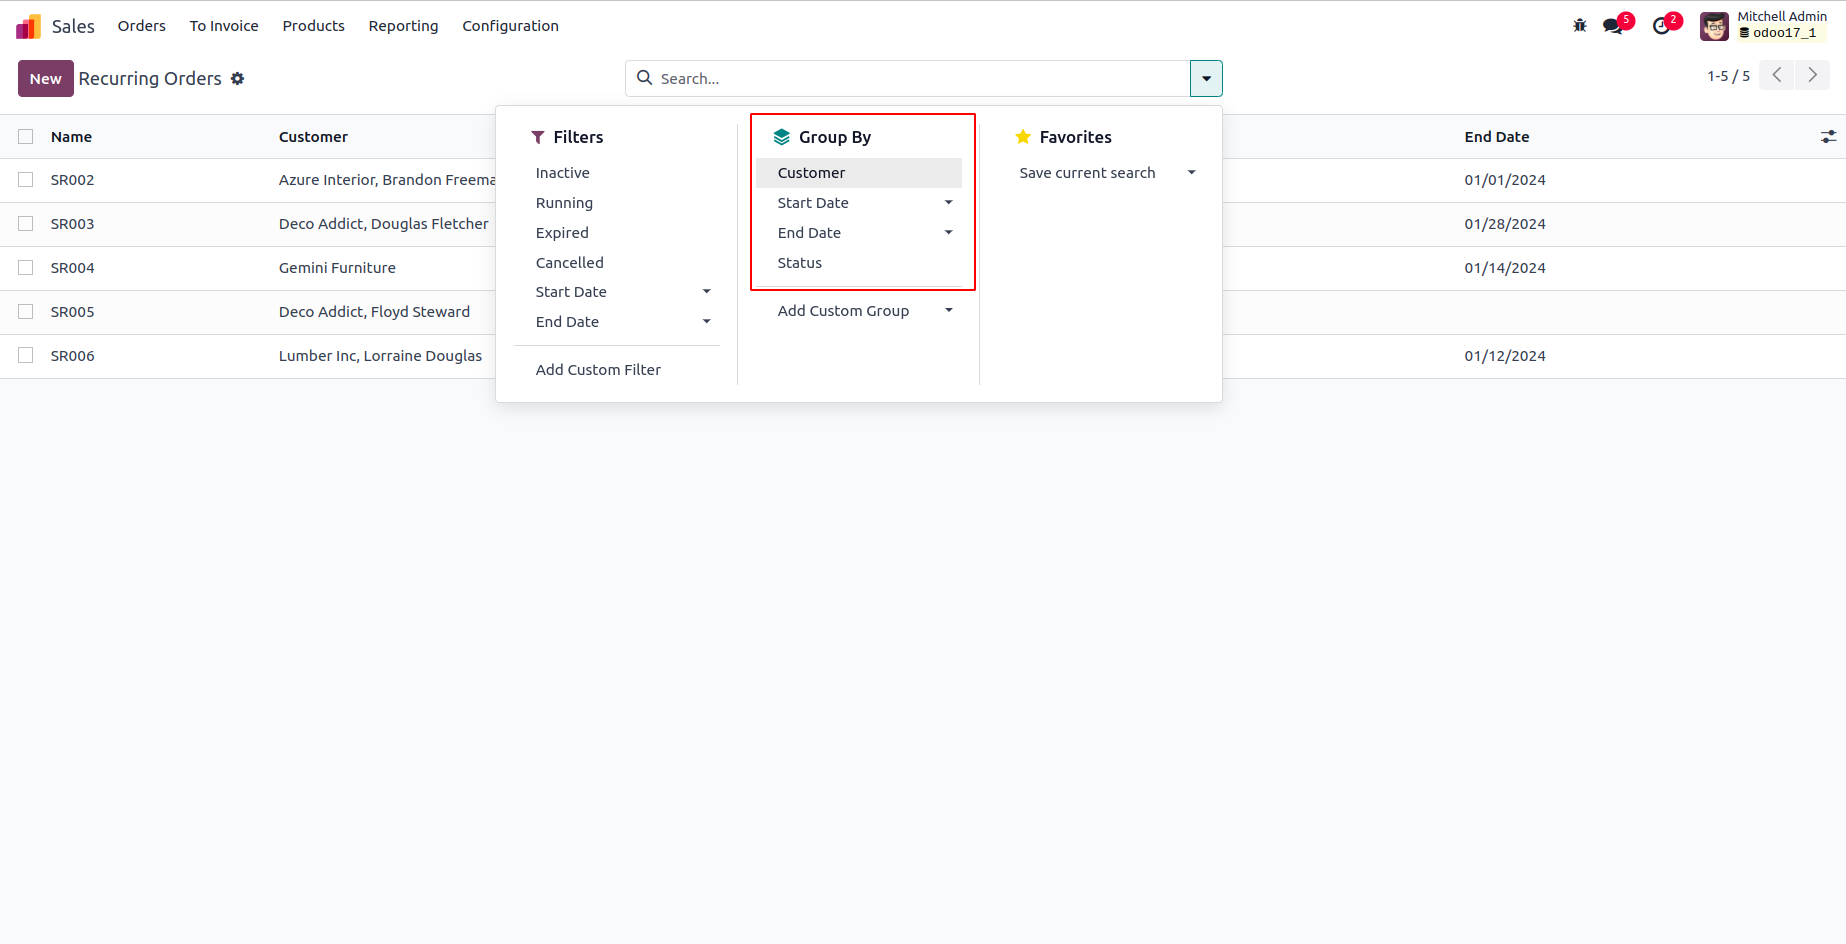
Task: Expand Start Date group by options
Action: (x=948, y=203)
